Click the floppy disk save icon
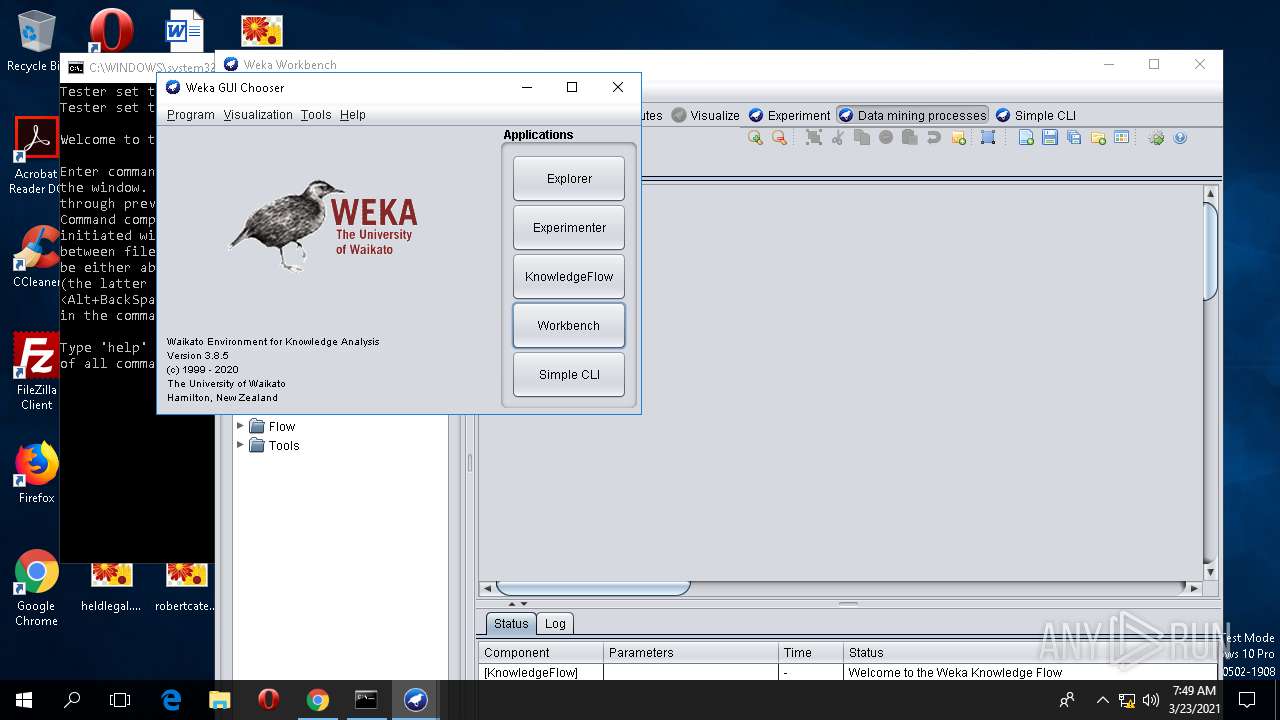The width and height of the screenshot is (1280, 720). click(1050, 138)
